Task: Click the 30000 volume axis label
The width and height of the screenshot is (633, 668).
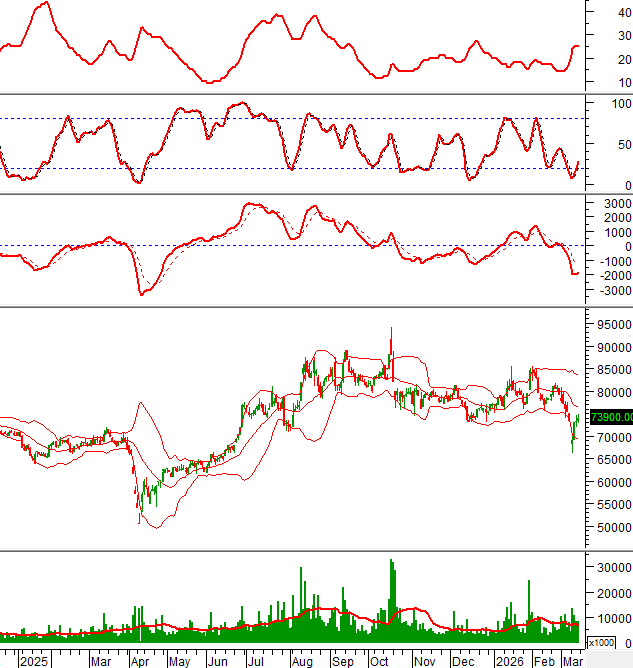Action: tap(610, 566)
